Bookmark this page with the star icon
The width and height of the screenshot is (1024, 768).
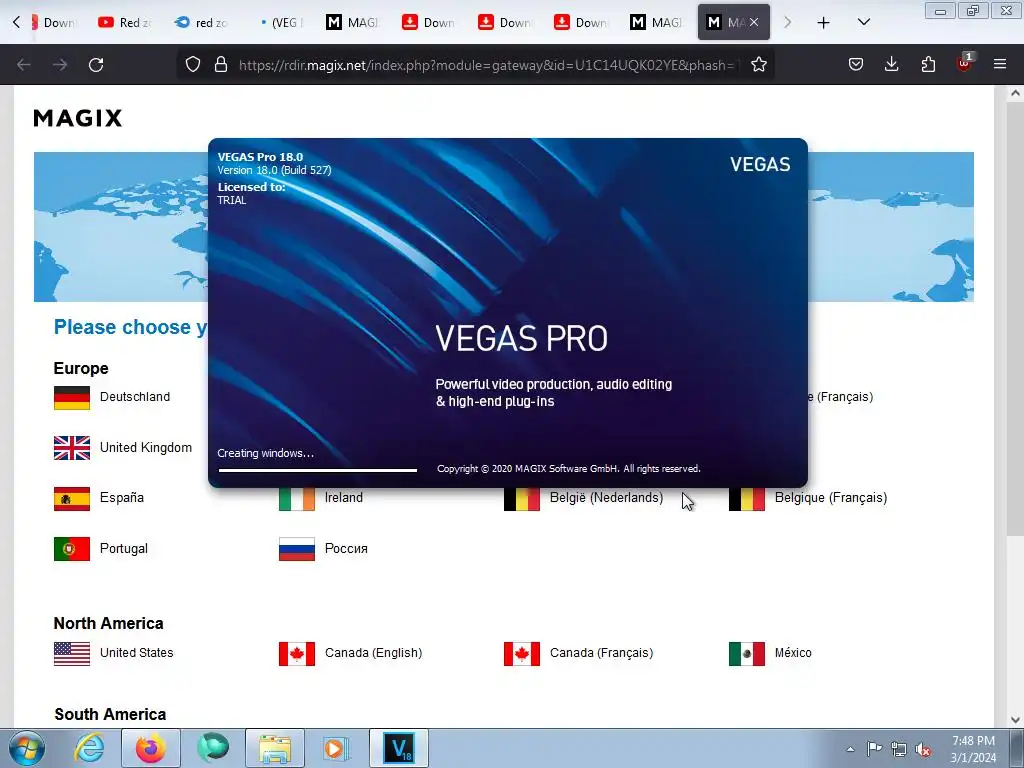758,65
